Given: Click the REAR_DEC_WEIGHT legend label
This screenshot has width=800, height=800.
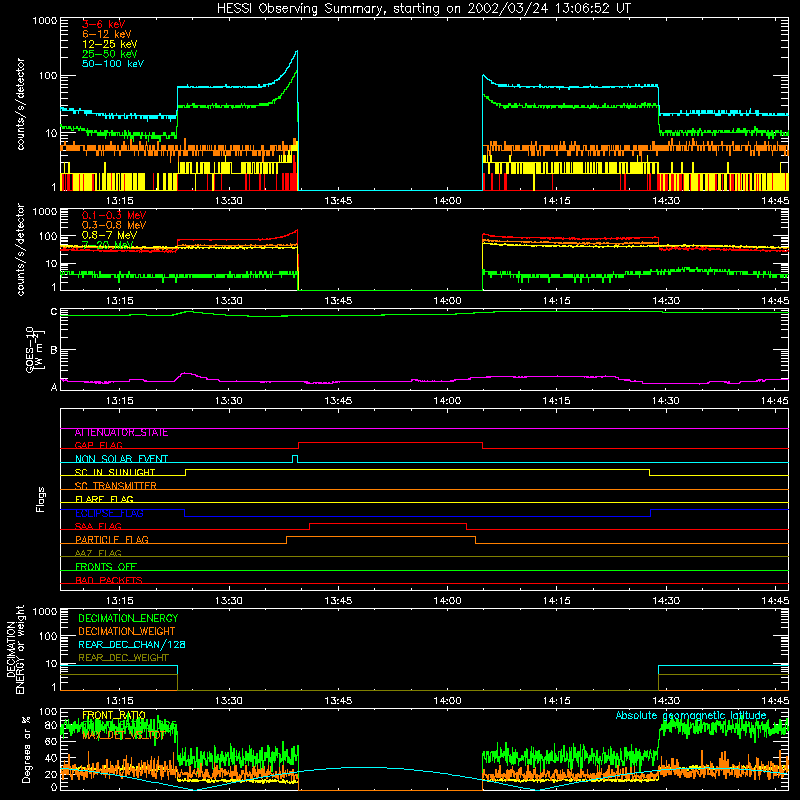Looking at the screenshot, I should click(x=123, y=658).
